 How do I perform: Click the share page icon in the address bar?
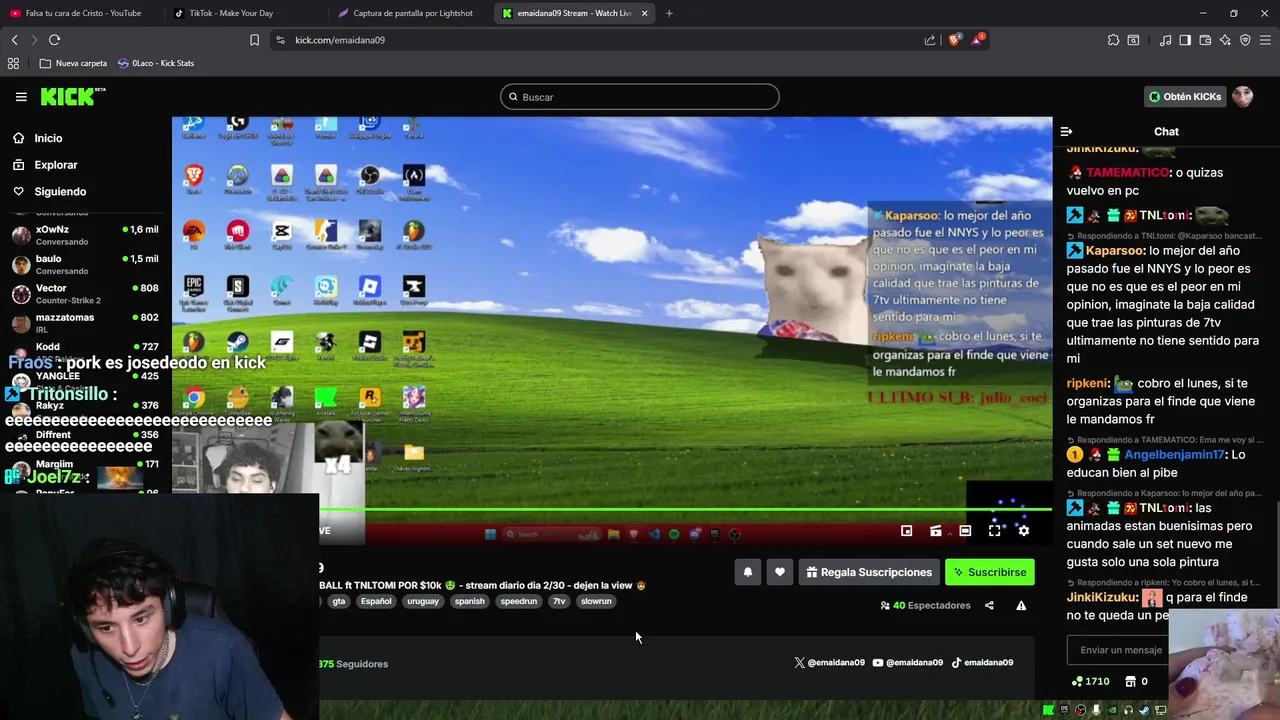click(x=930, y=40)
